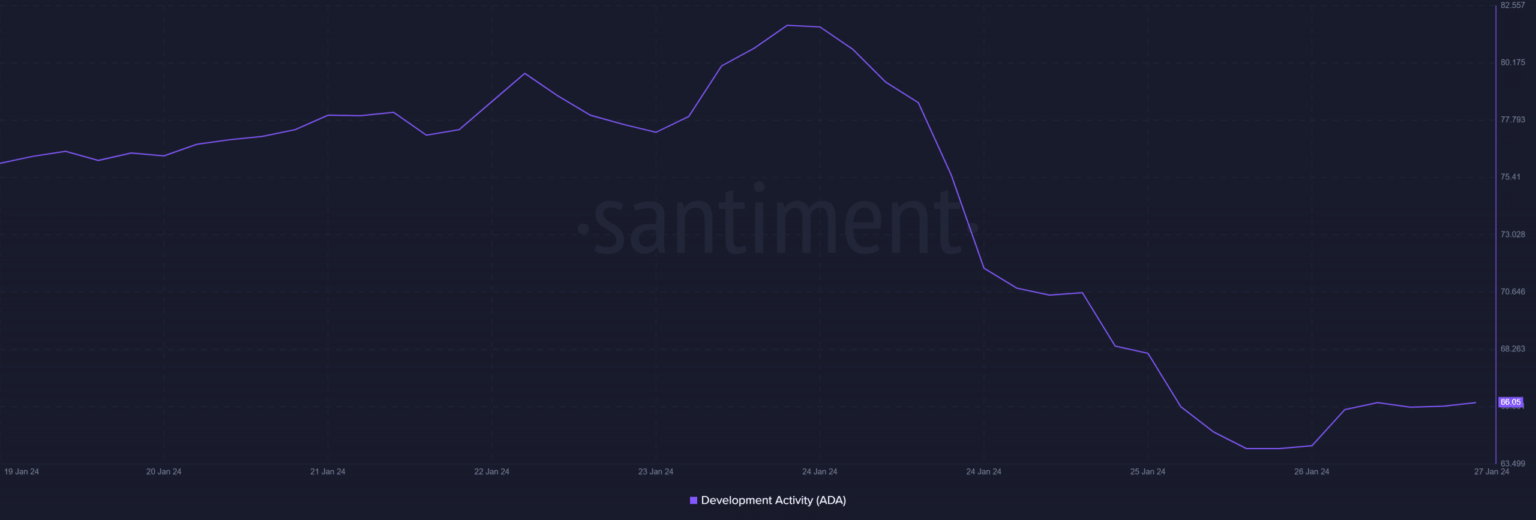
Task: Click the 70.646 y-axis label
Action: pyautogui.click(x=1512, y=291)
